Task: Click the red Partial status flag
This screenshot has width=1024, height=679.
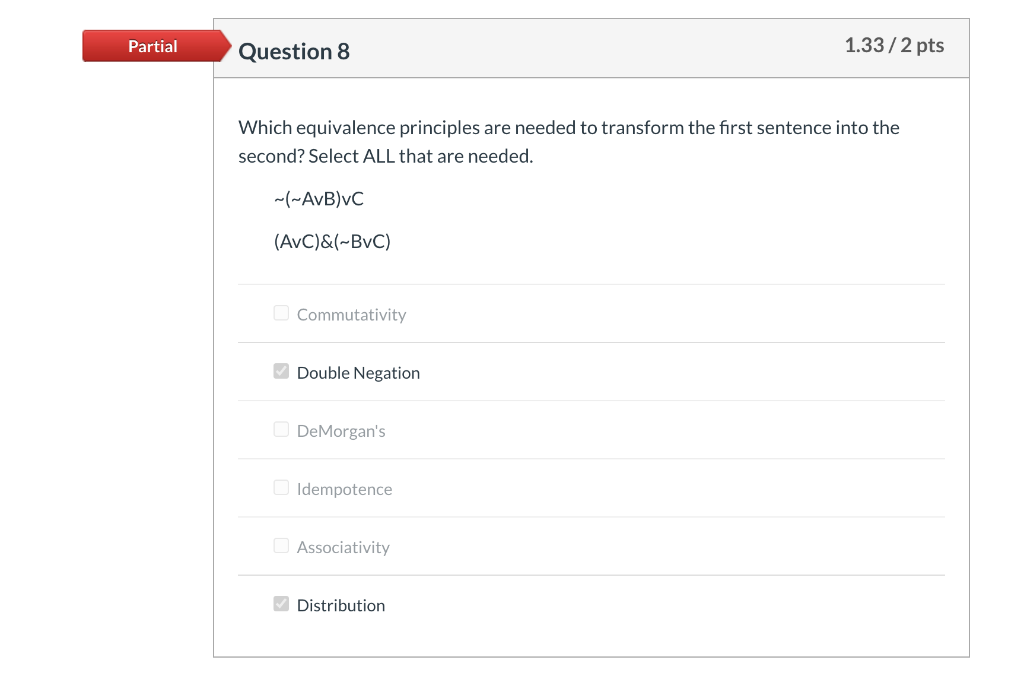Action: click(x=157, y=46)
